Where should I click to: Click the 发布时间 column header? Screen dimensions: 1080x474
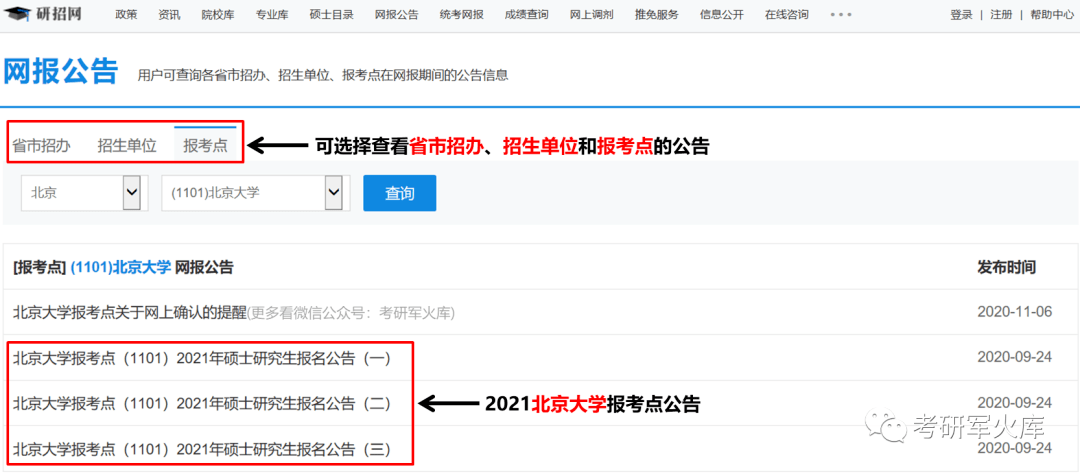coord(1006,268)
